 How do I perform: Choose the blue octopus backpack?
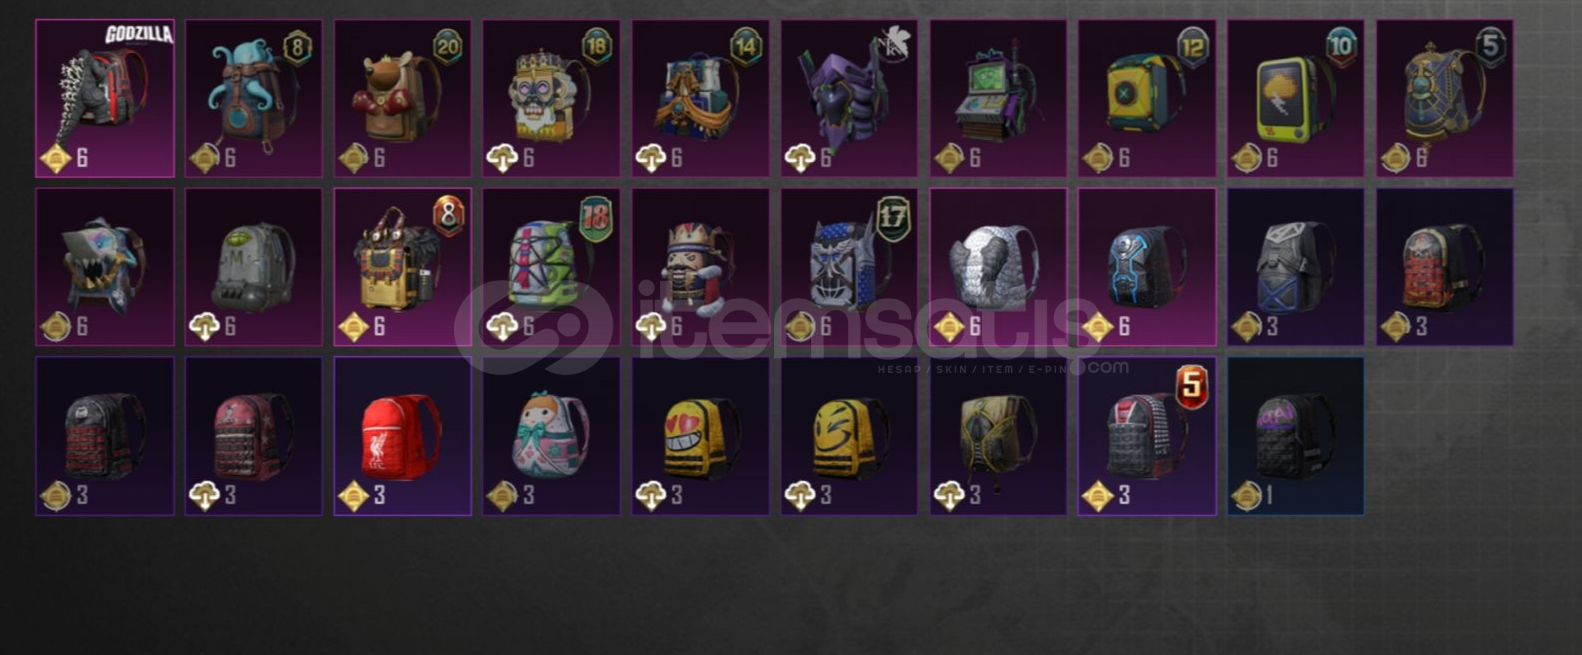click(254, 98)
